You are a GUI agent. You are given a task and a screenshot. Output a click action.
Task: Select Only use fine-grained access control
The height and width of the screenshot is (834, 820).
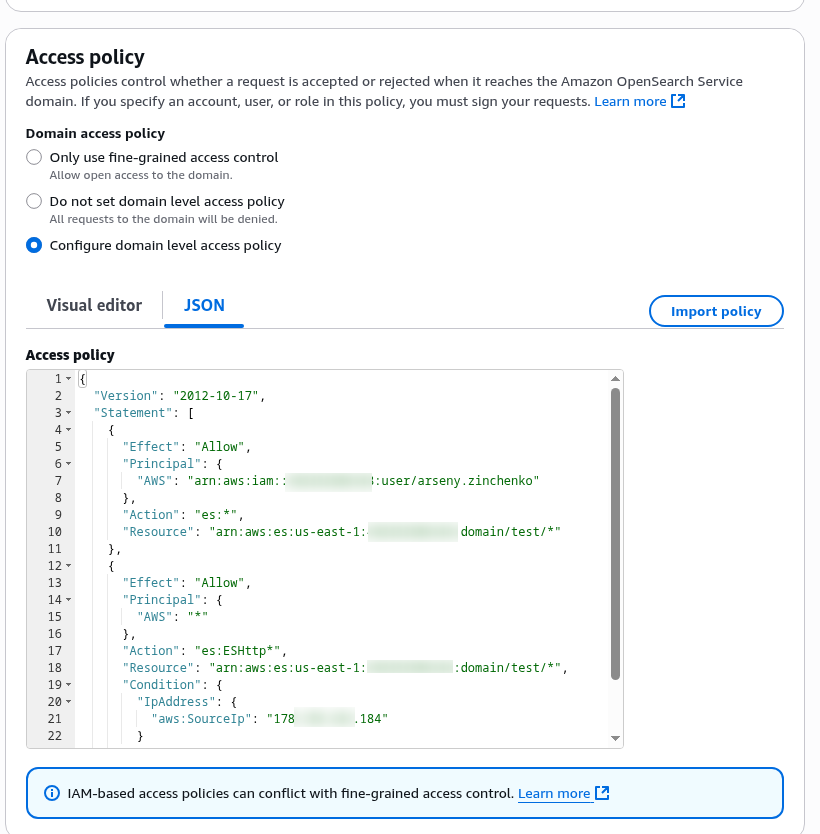pos(34,157)
